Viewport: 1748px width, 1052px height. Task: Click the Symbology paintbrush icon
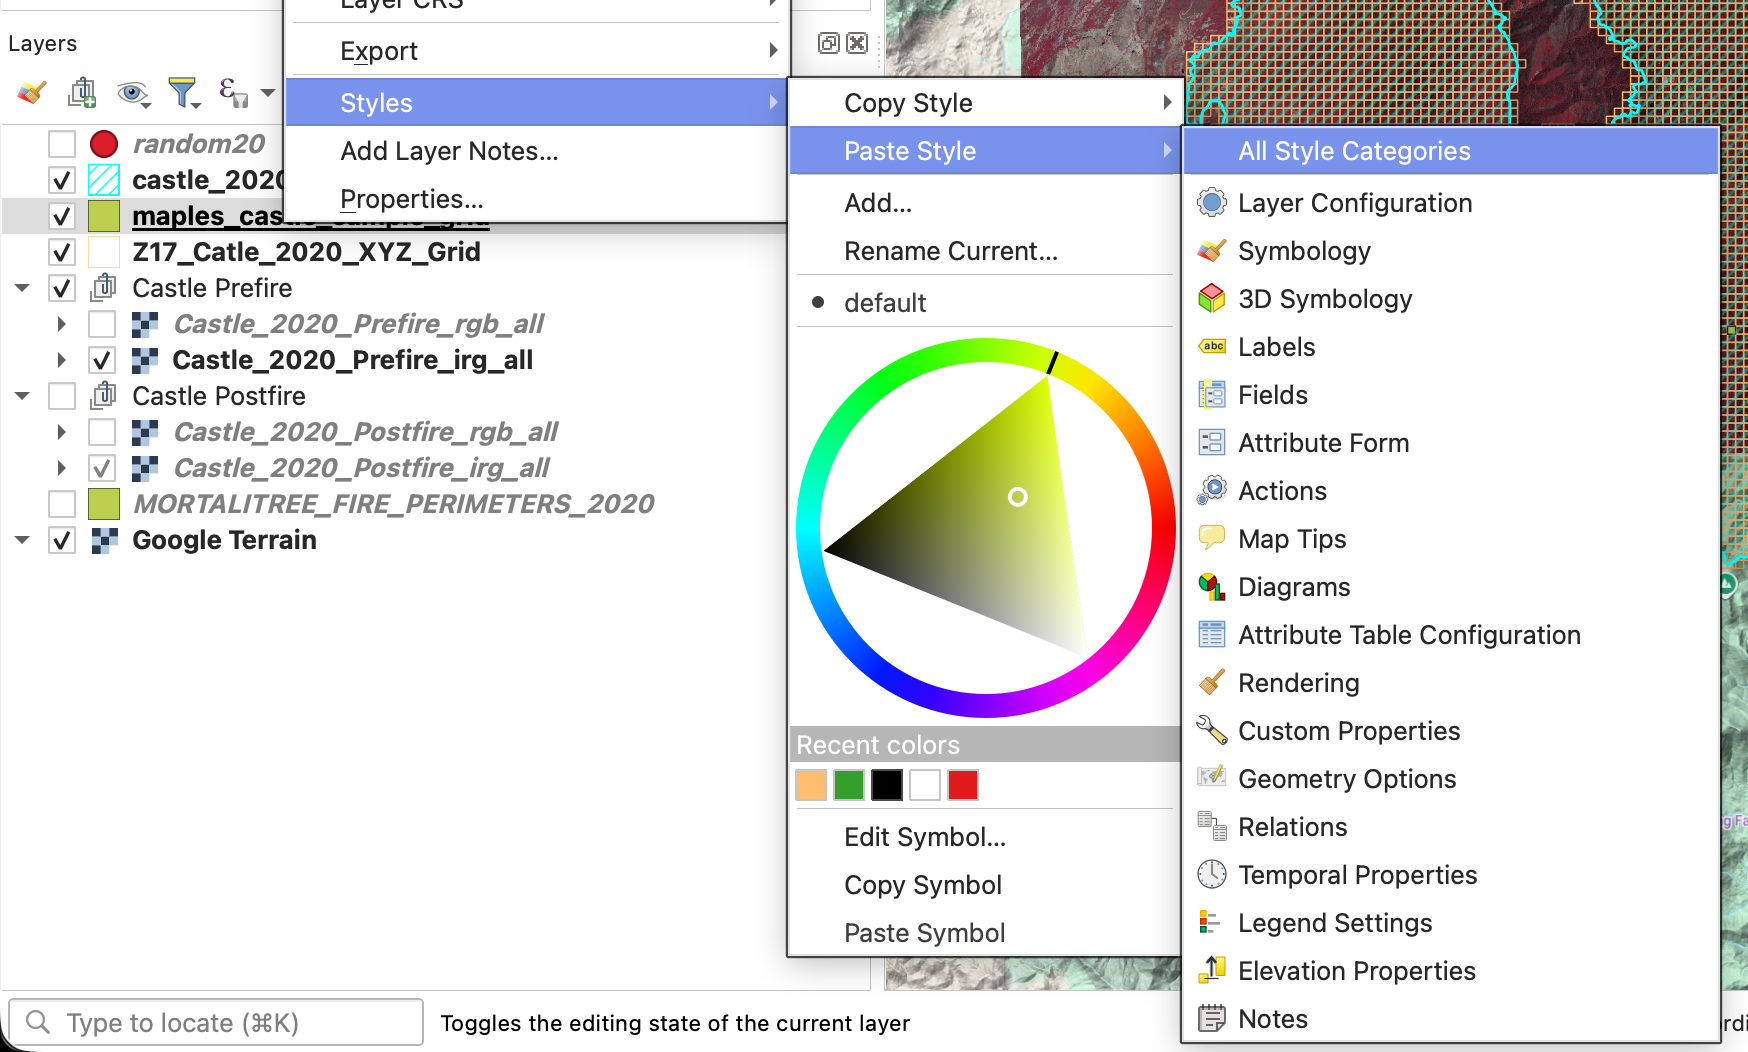point(1212,251)
